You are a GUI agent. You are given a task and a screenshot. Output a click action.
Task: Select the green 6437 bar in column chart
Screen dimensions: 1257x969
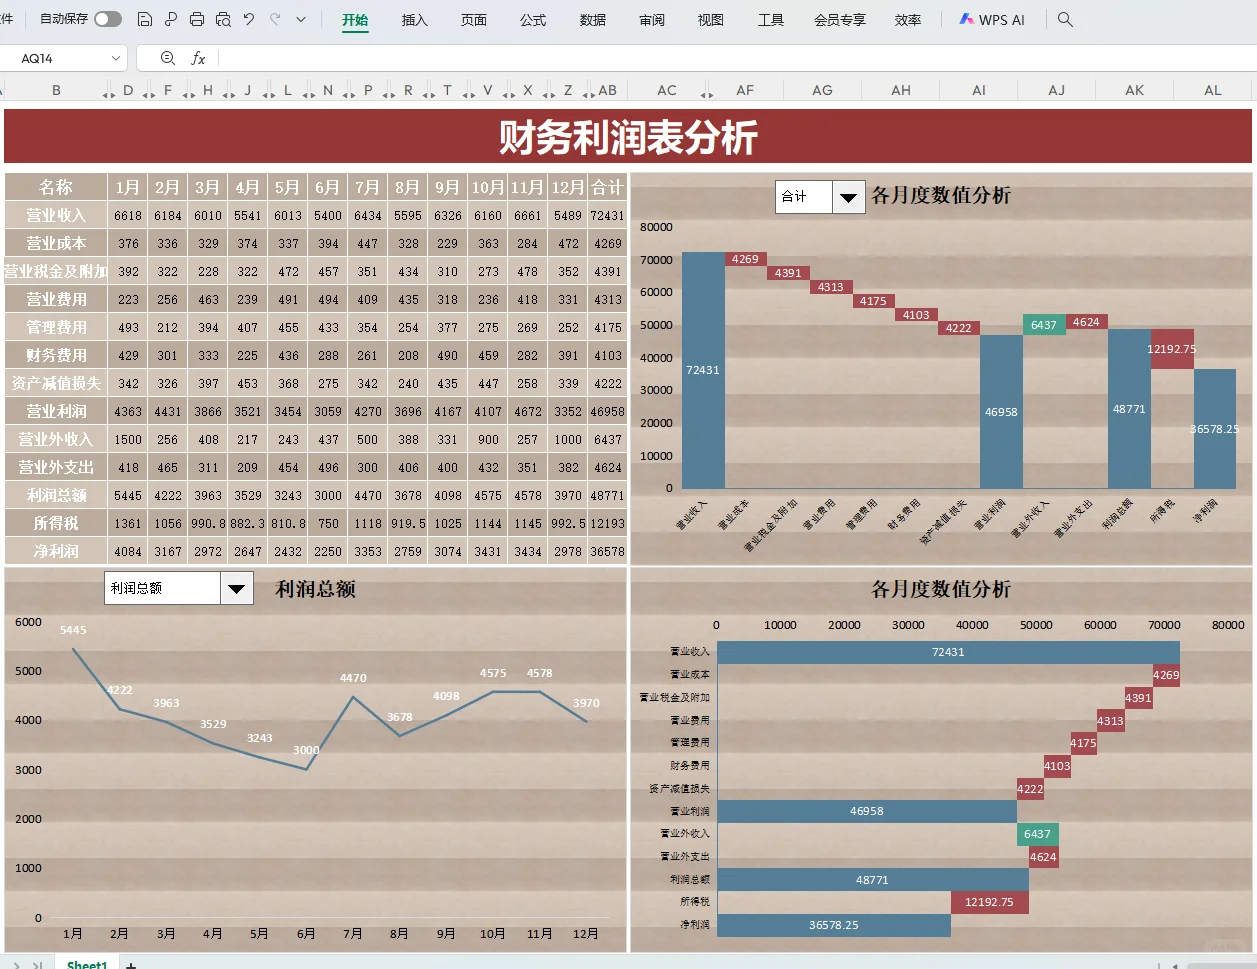coord(1044,324)
